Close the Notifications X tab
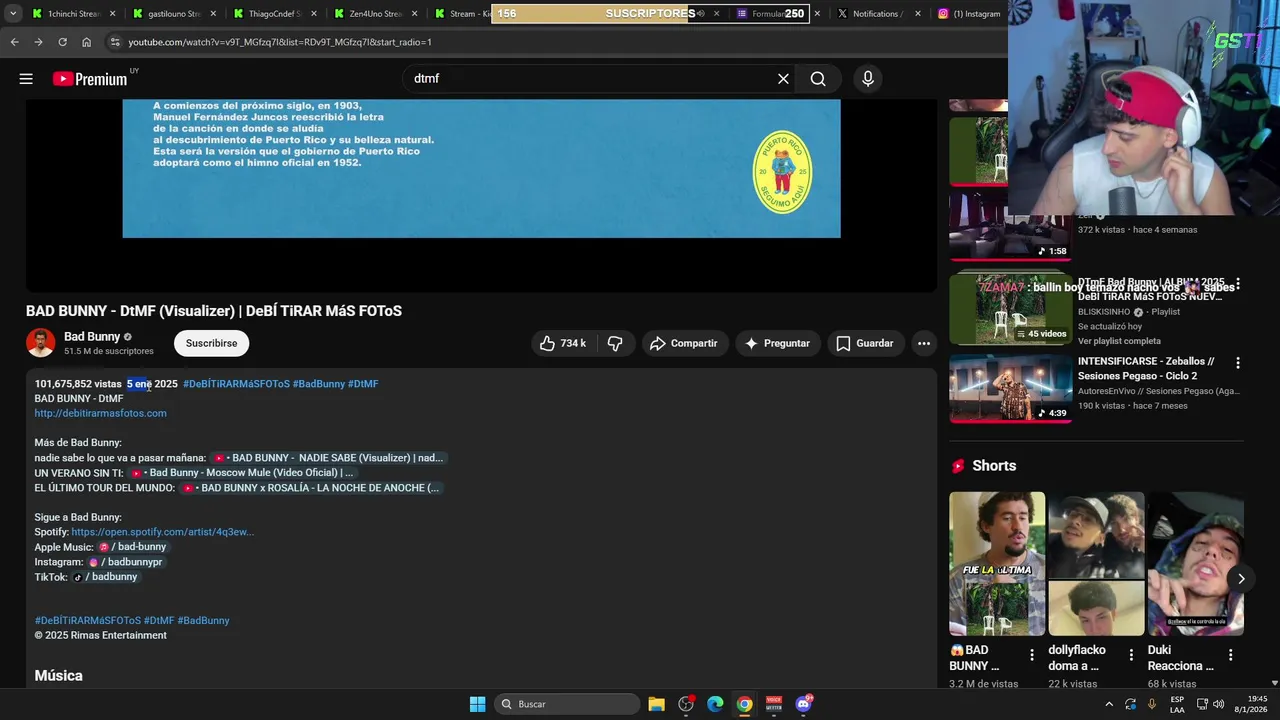This screenshot has width=1280, height=720. coord(917,14)
